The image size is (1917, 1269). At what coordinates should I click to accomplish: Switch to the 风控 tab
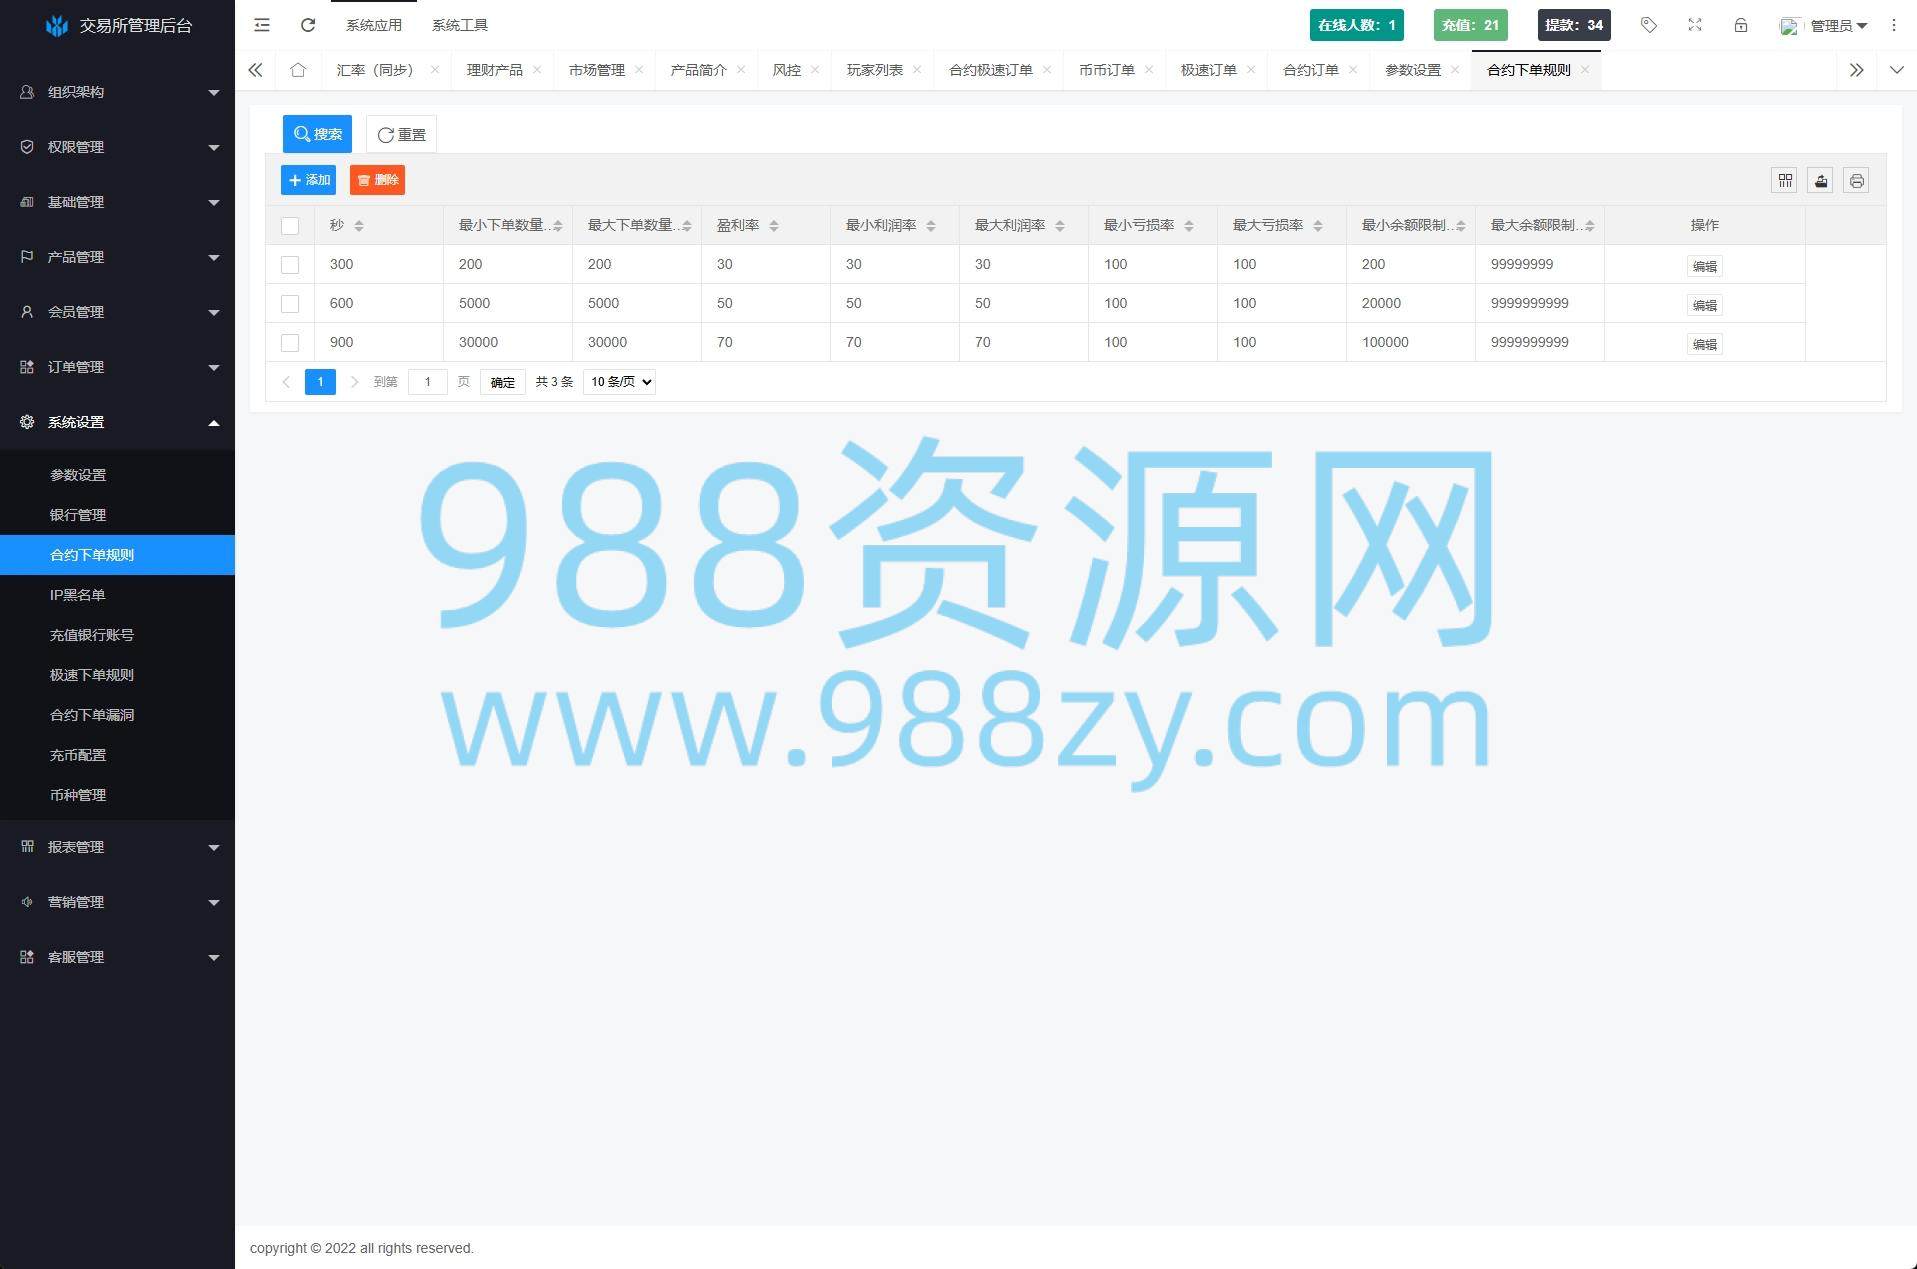[786, 70]
